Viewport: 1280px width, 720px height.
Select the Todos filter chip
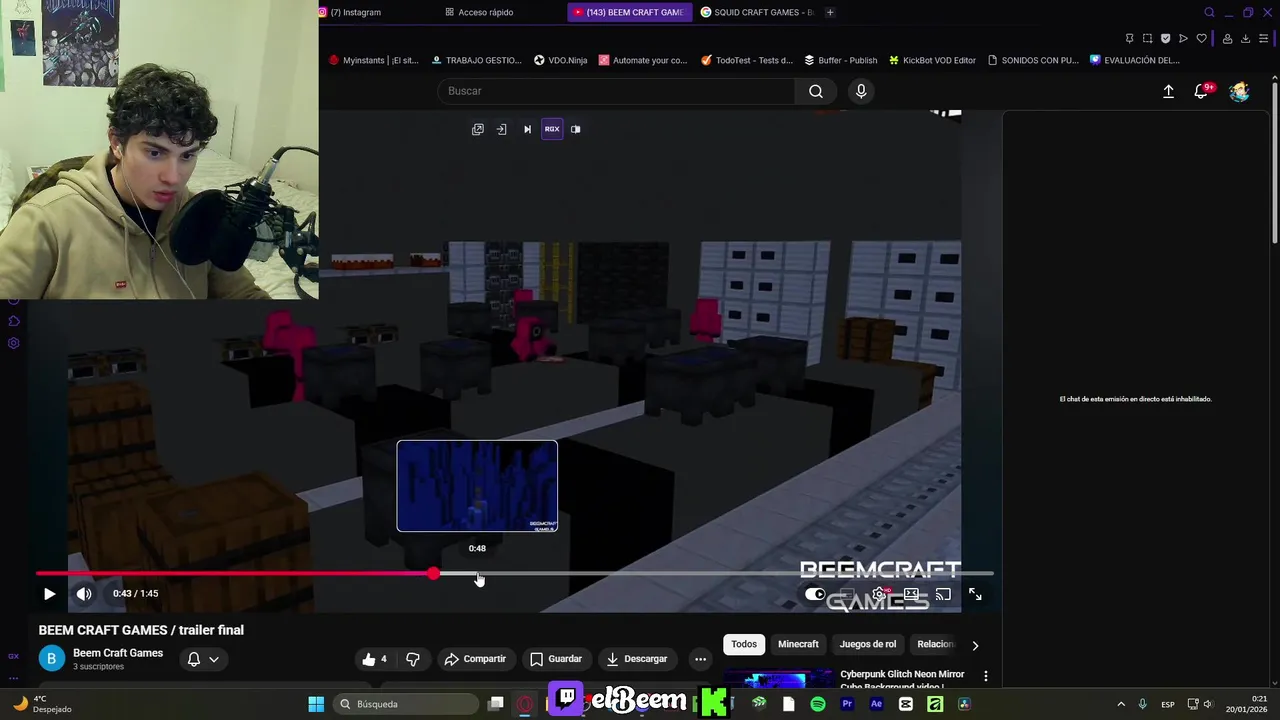[x=744, y=644]
